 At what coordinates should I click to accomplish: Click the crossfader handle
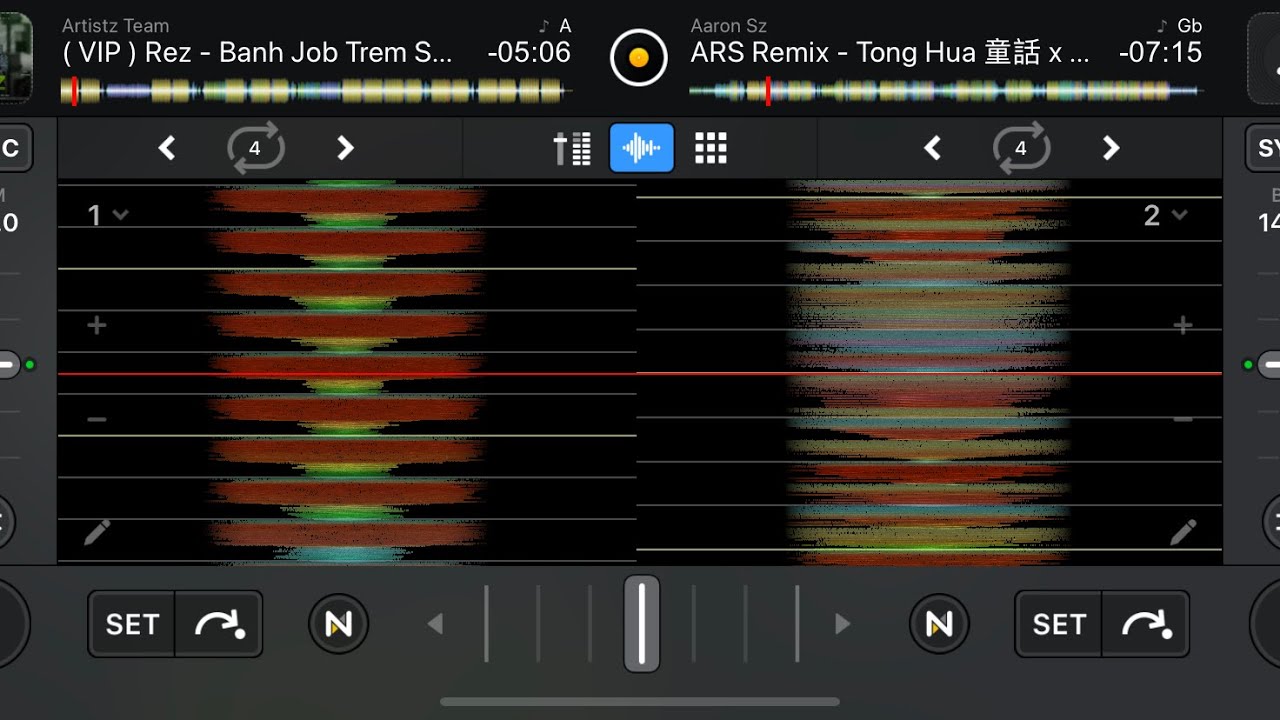point(641,623)
